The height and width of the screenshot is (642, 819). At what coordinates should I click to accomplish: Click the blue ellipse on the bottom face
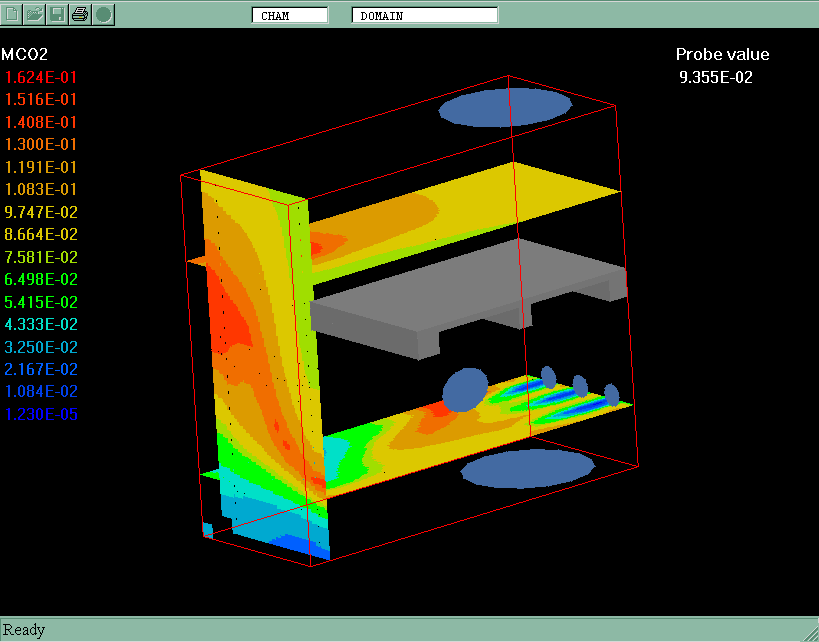tap(527, 468)
